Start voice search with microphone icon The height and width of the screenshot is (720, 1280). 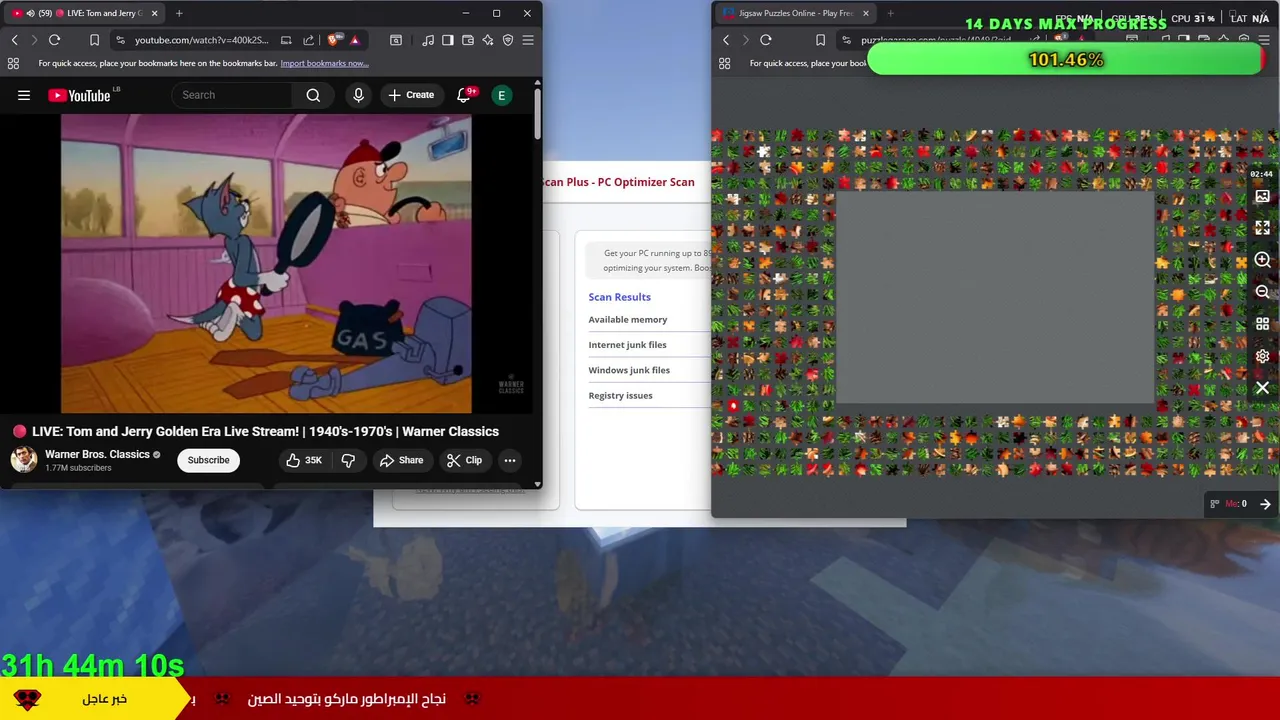coord(358,95)
